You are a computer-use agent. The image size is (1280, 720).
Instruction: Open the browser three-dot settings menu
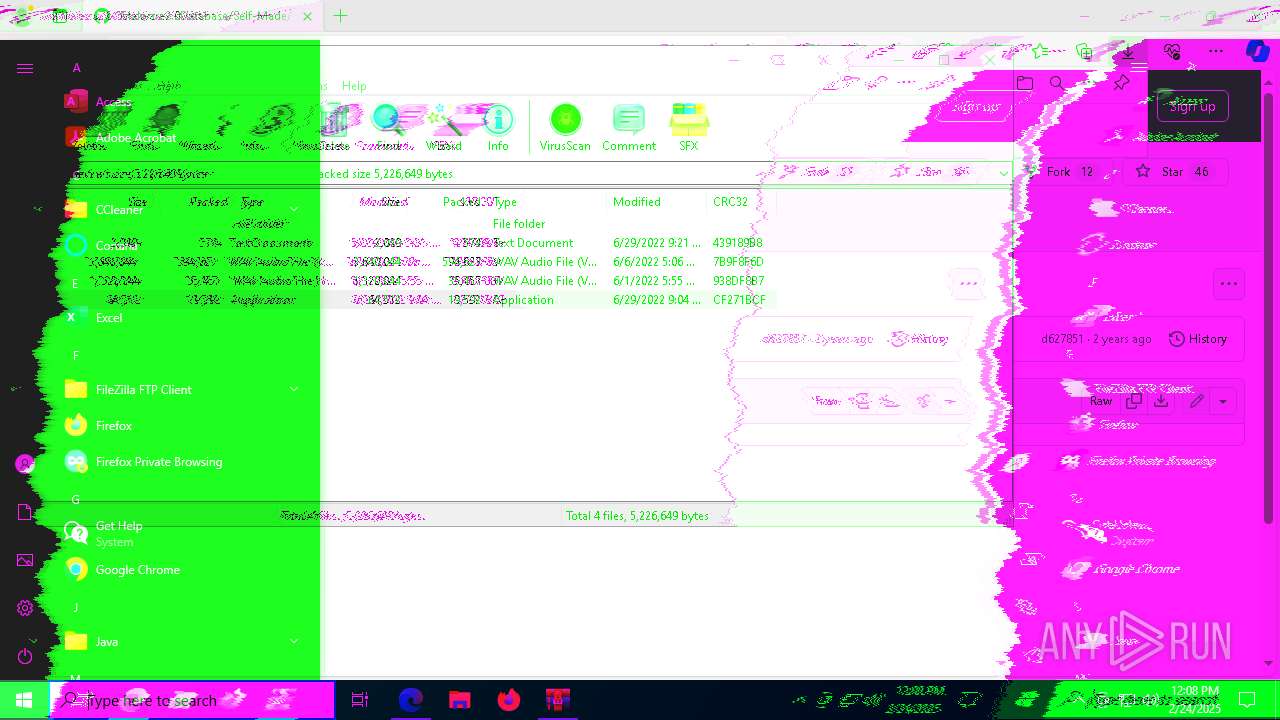tap(1216, 51)
